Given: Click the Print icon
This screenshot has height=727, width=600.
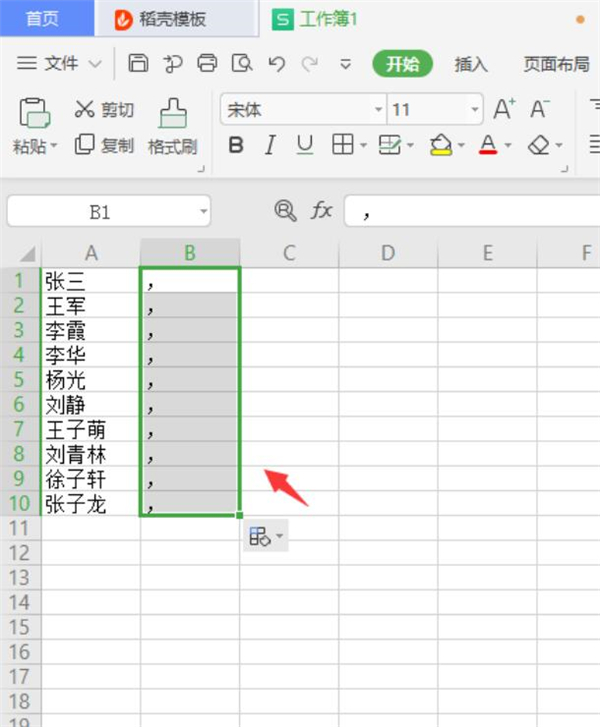Looking at the screenshot, I should 207,63.
